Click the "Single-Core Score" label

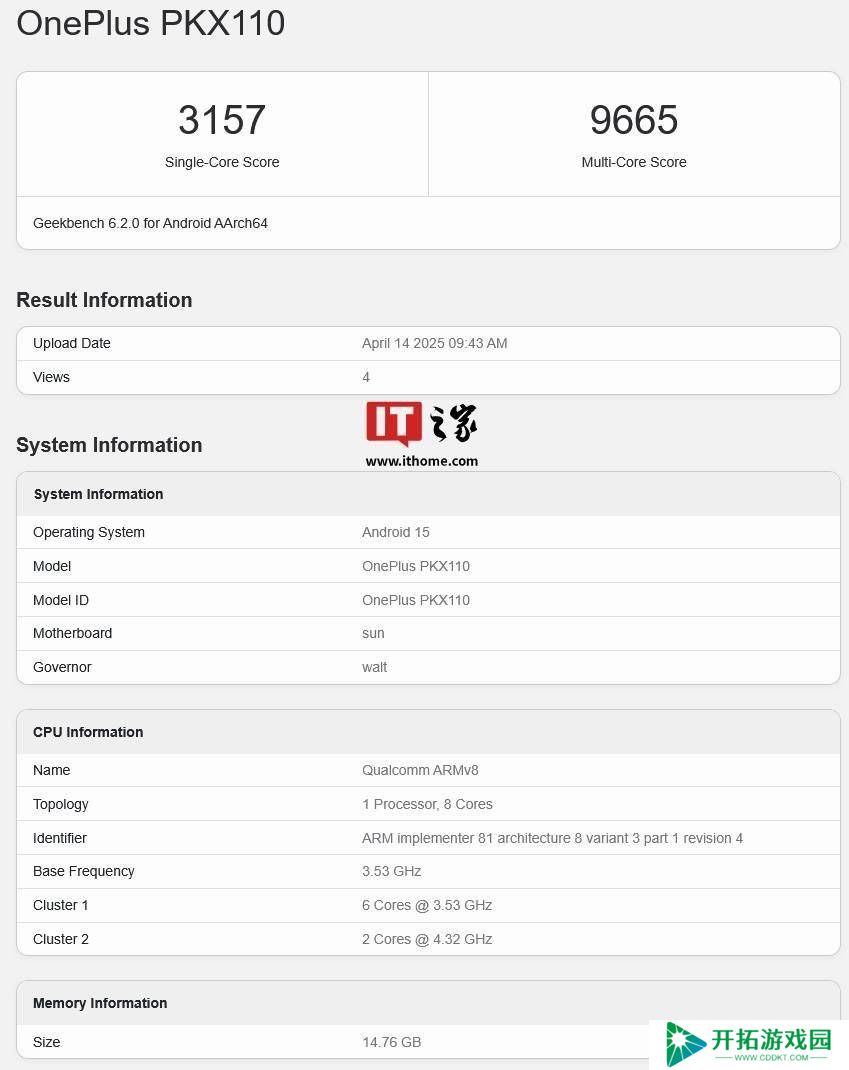click(222, 162)
